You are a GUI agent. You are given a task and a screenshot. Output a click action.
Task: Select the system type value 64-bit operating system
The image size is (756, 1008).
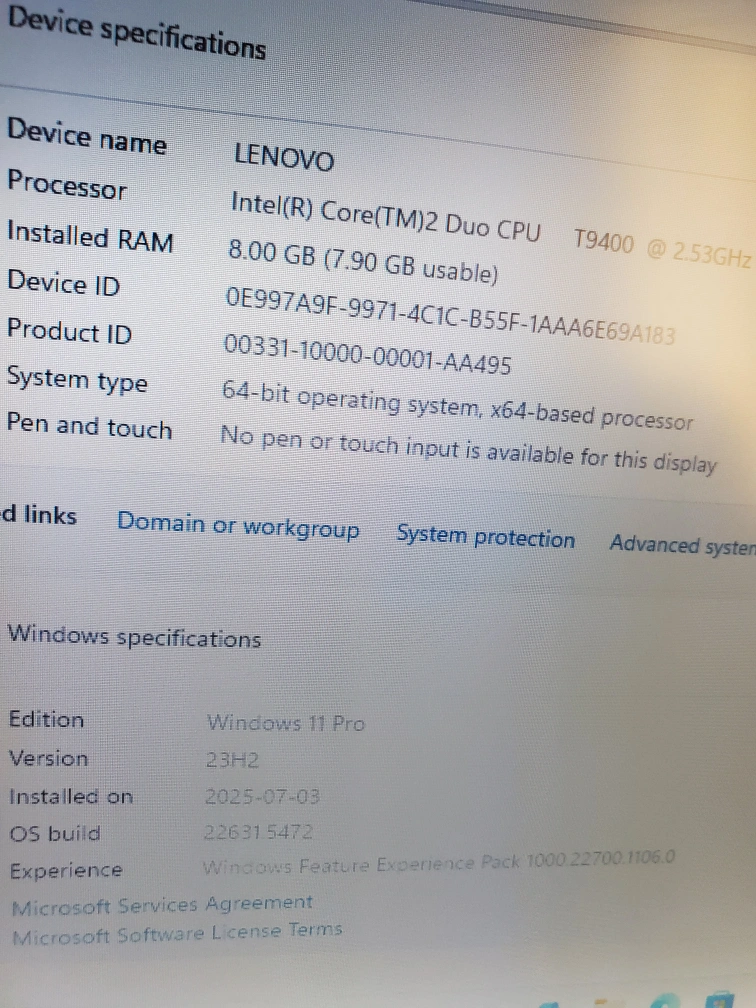(x=457, y=406)
